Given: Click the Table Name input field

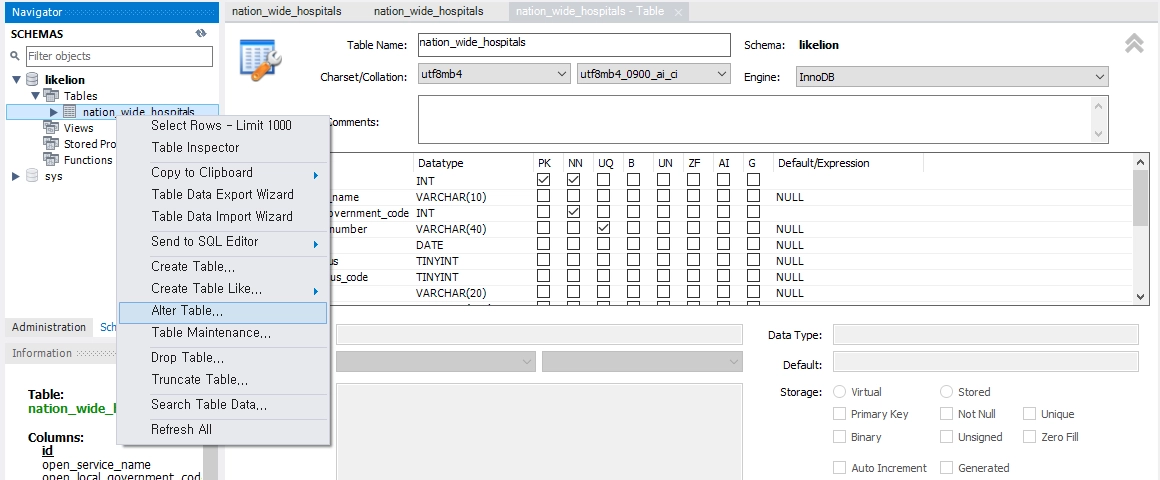Looking at the screenshot, I should pyautogui.click(x=574, y=44).
